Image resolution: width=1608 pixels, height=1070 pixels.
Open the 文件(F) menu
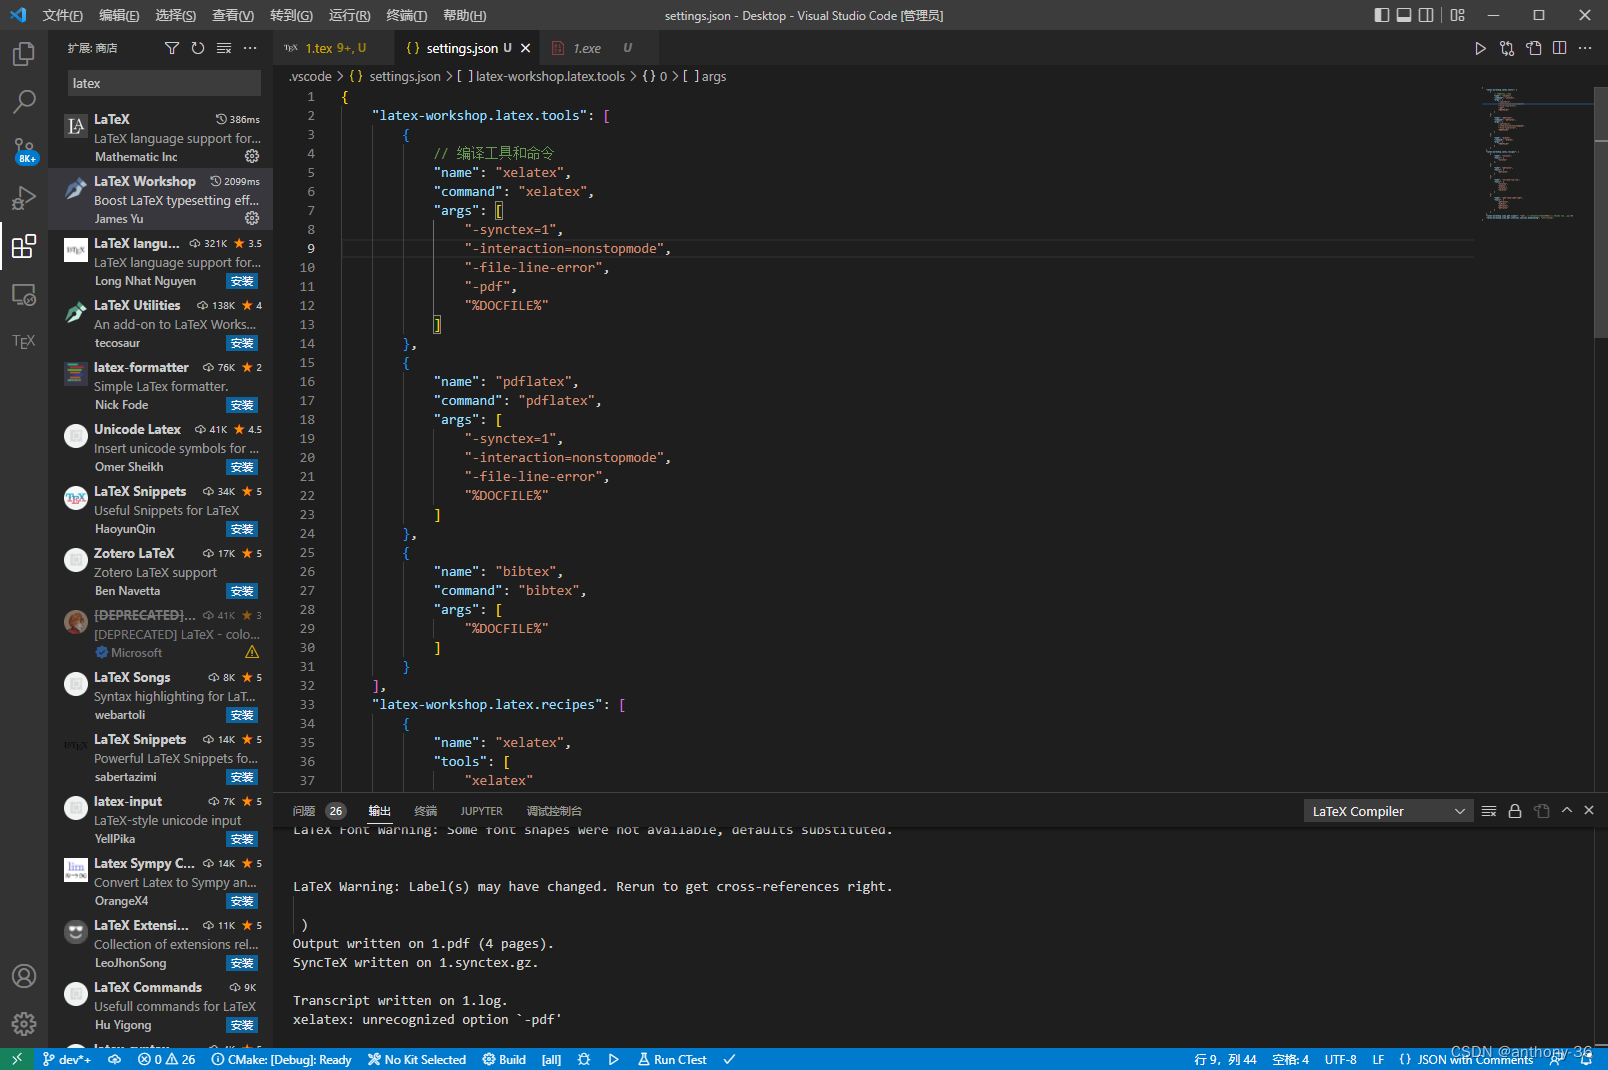point(62,15)
